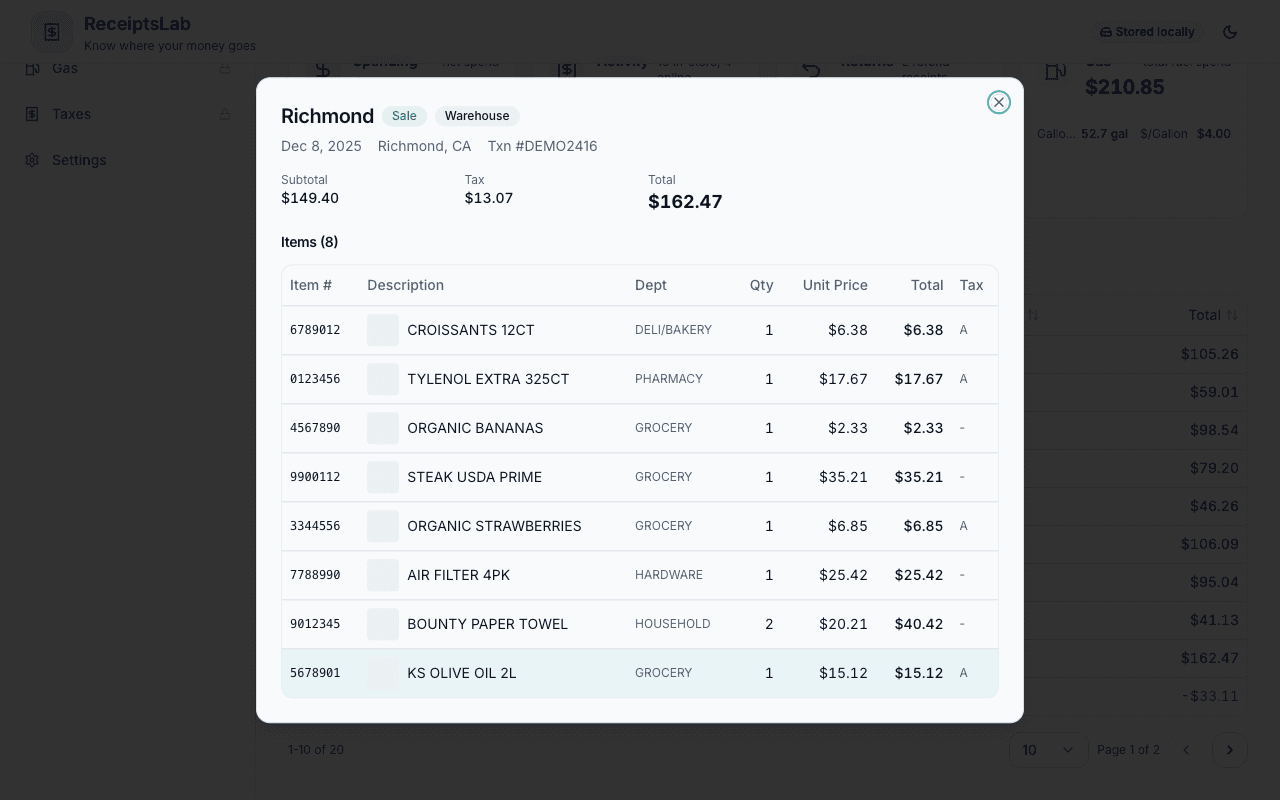Click the Warehouse badge on the receipt header
1280x800 pixels.
point(477,116)
